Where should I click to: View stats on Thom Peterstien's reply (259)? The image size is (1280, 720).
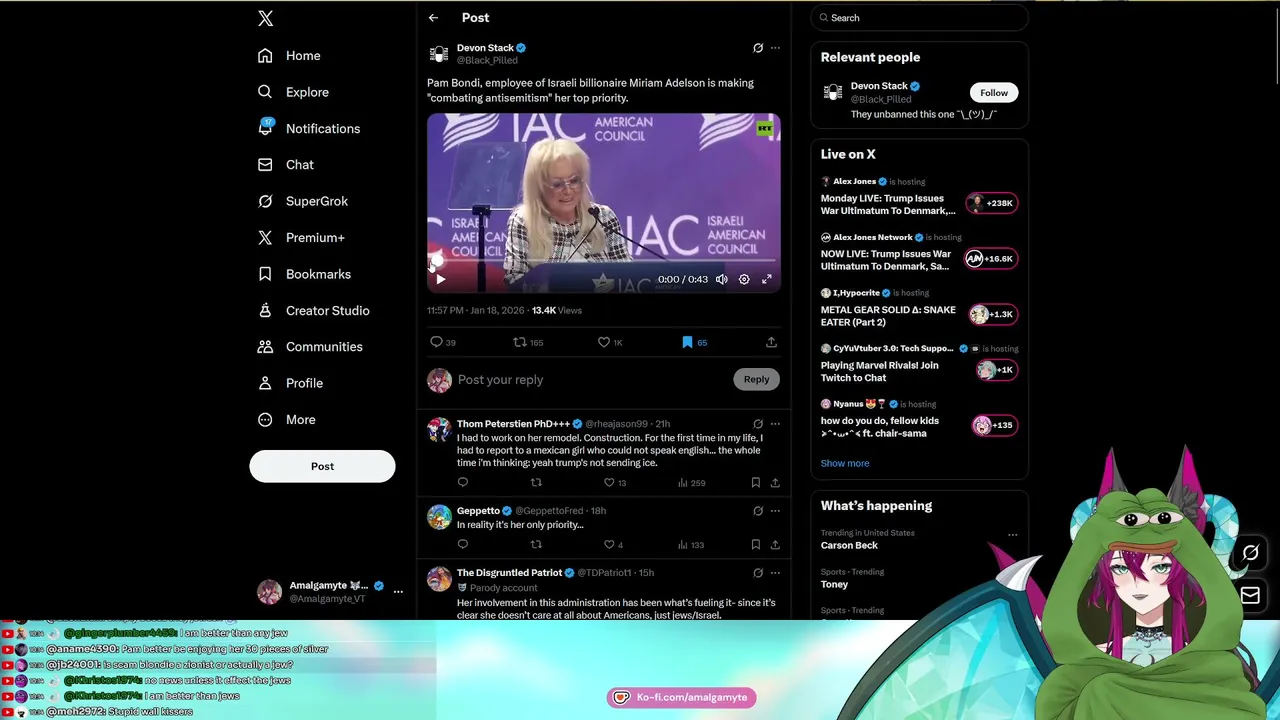tap(691, 483)
